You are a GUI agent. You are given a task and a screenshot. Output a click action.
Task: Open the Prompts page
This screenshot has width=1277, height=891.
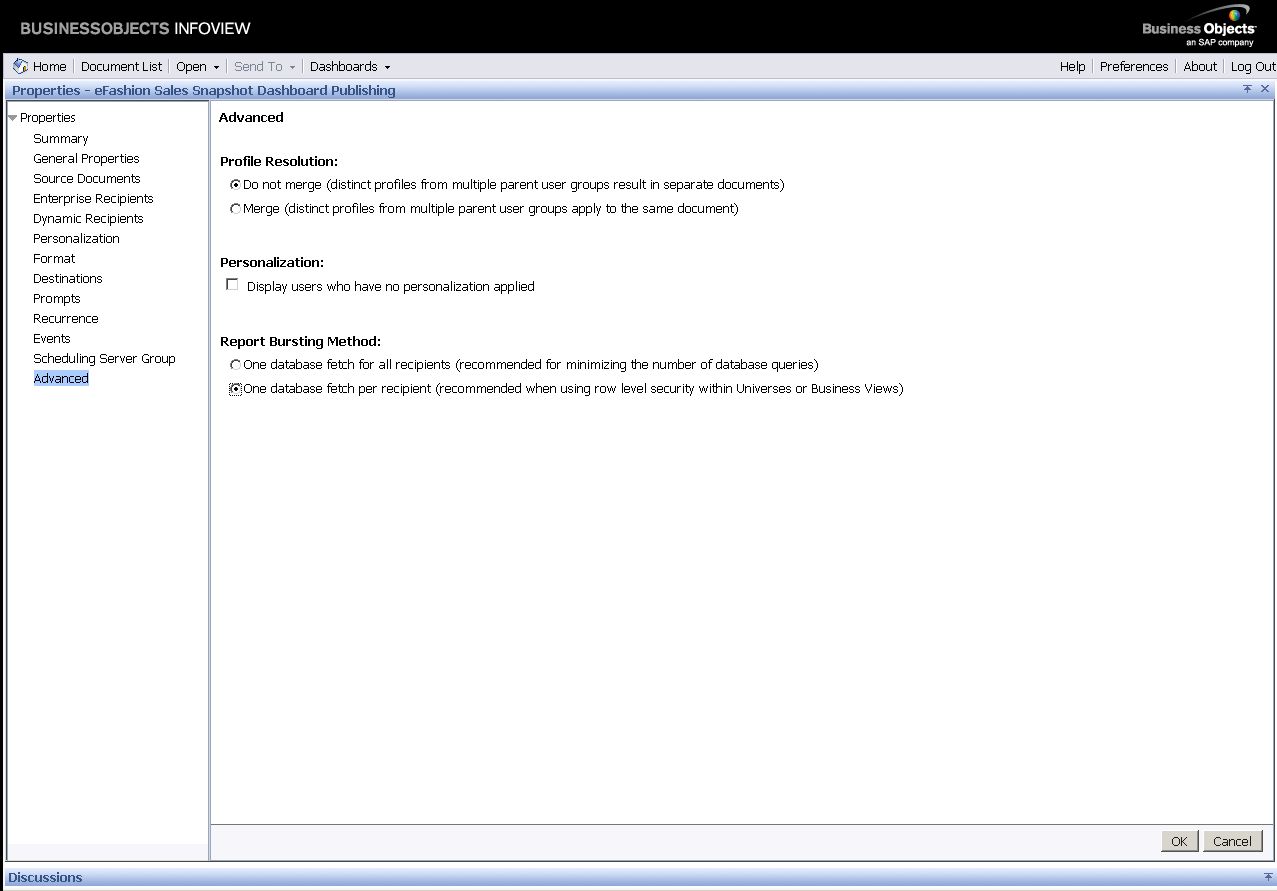[57, 299]
